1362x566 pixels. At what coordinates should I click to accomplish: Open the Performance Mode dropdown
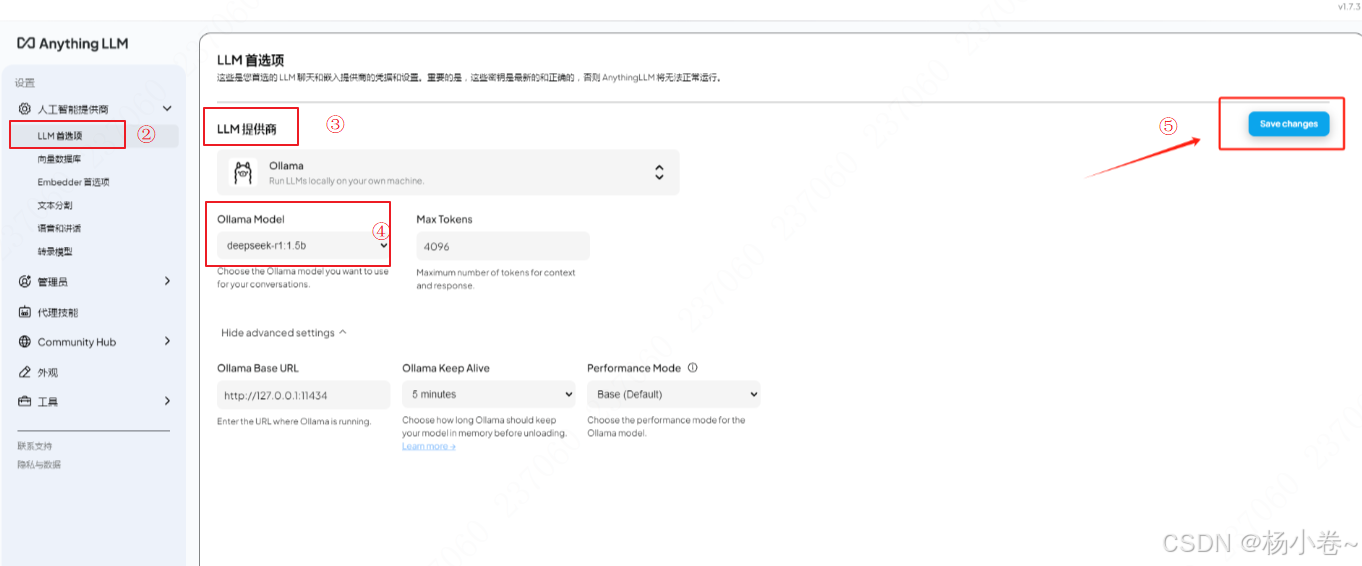click(673, 394)
